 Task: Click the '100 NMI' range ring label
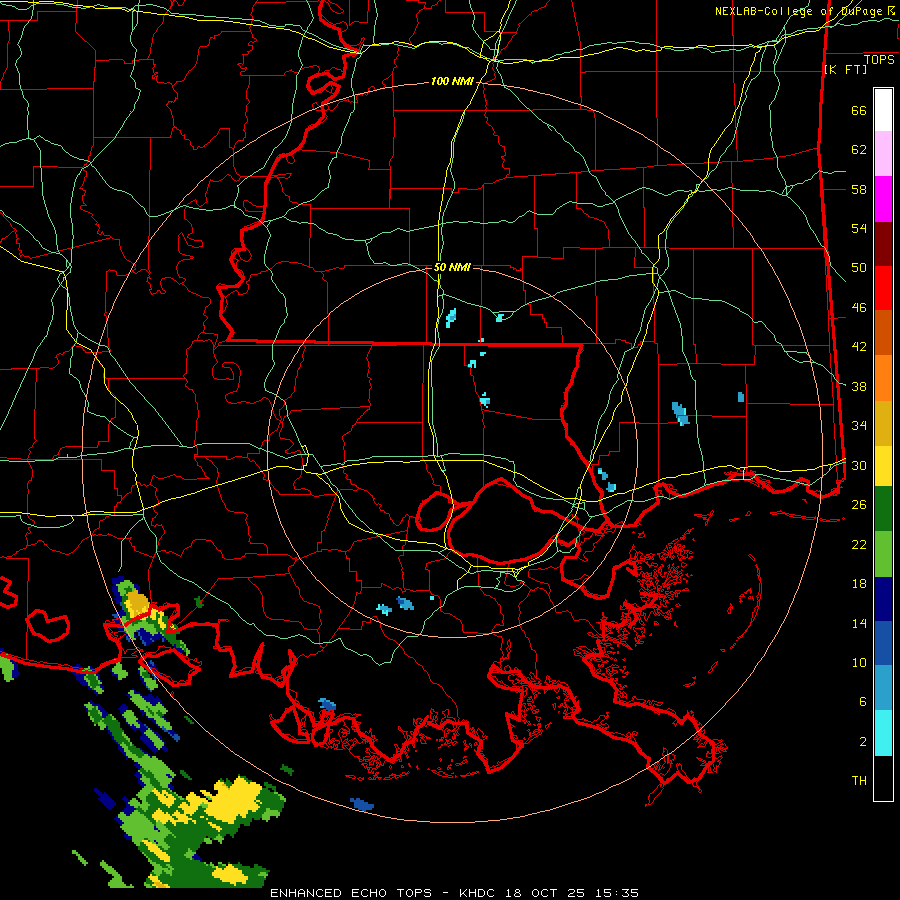pos(452,82)
